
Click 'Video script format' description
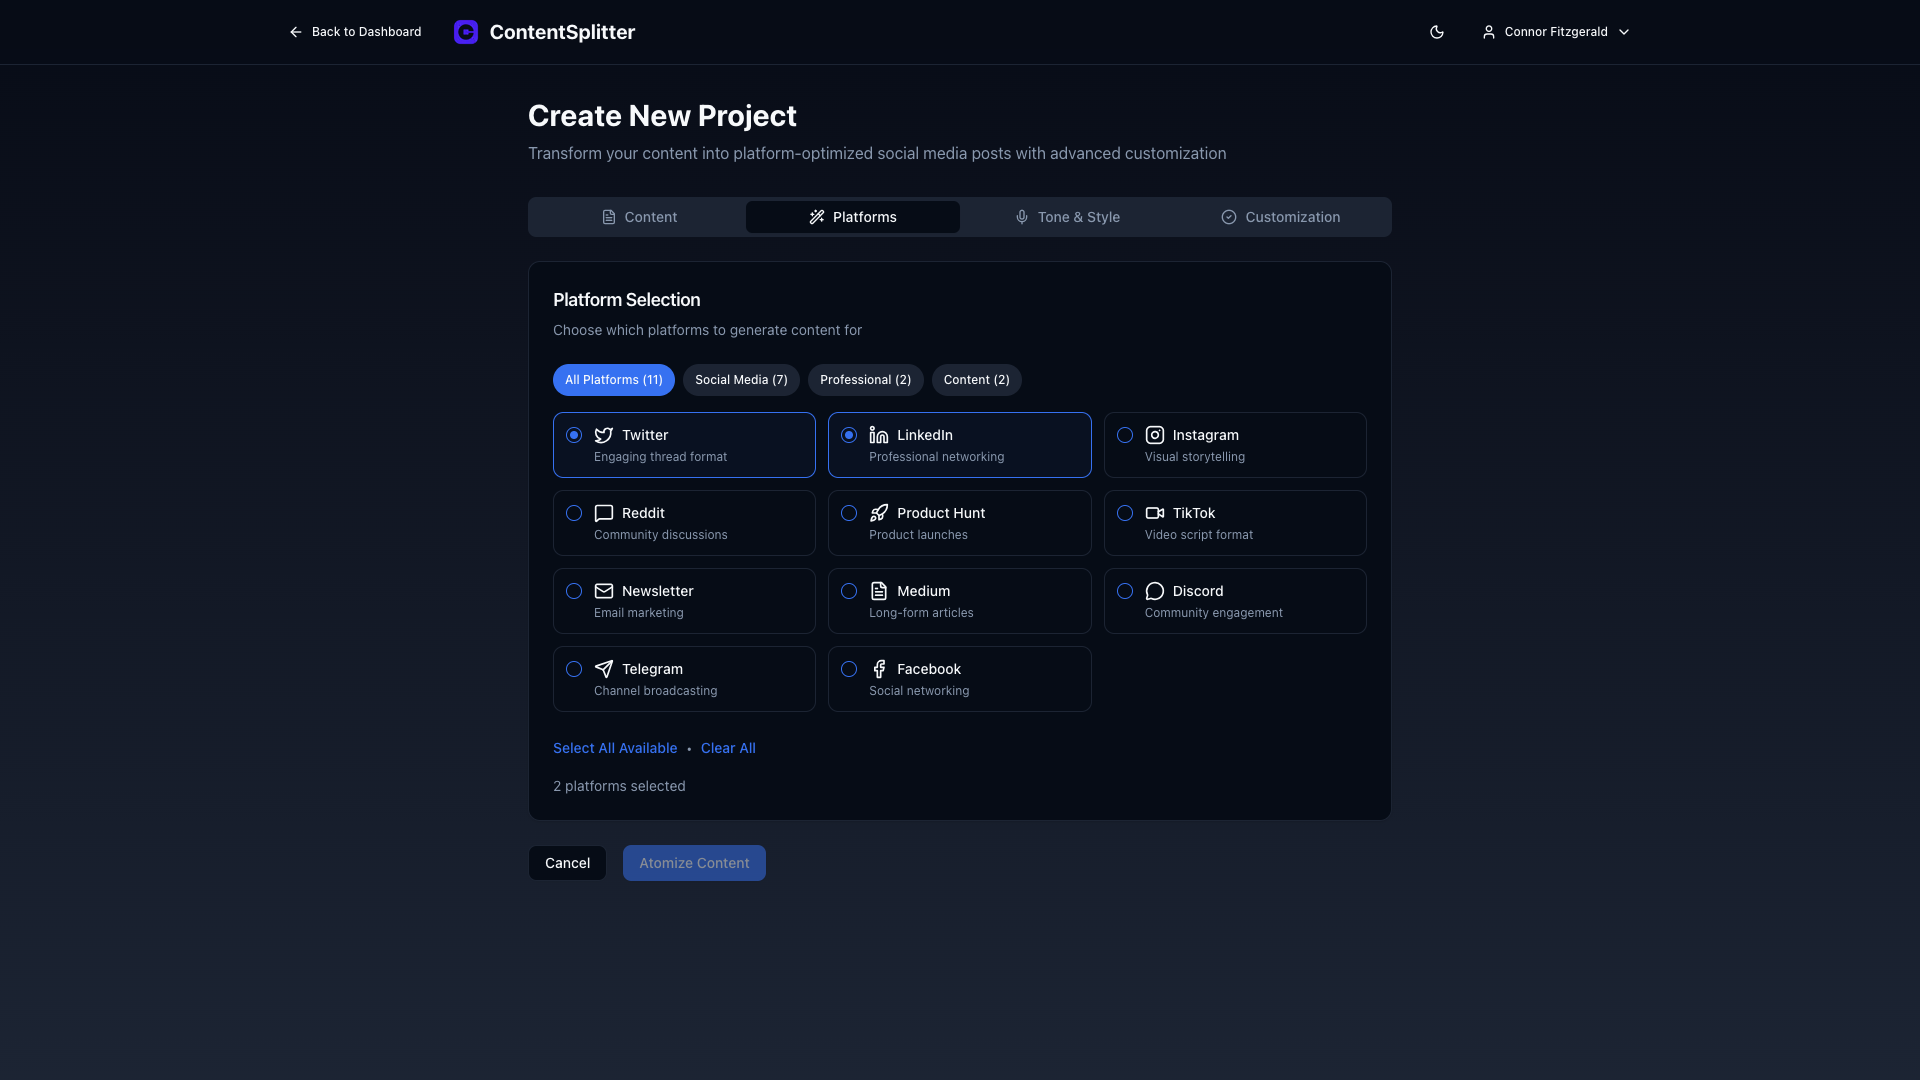click(1198, 535)
